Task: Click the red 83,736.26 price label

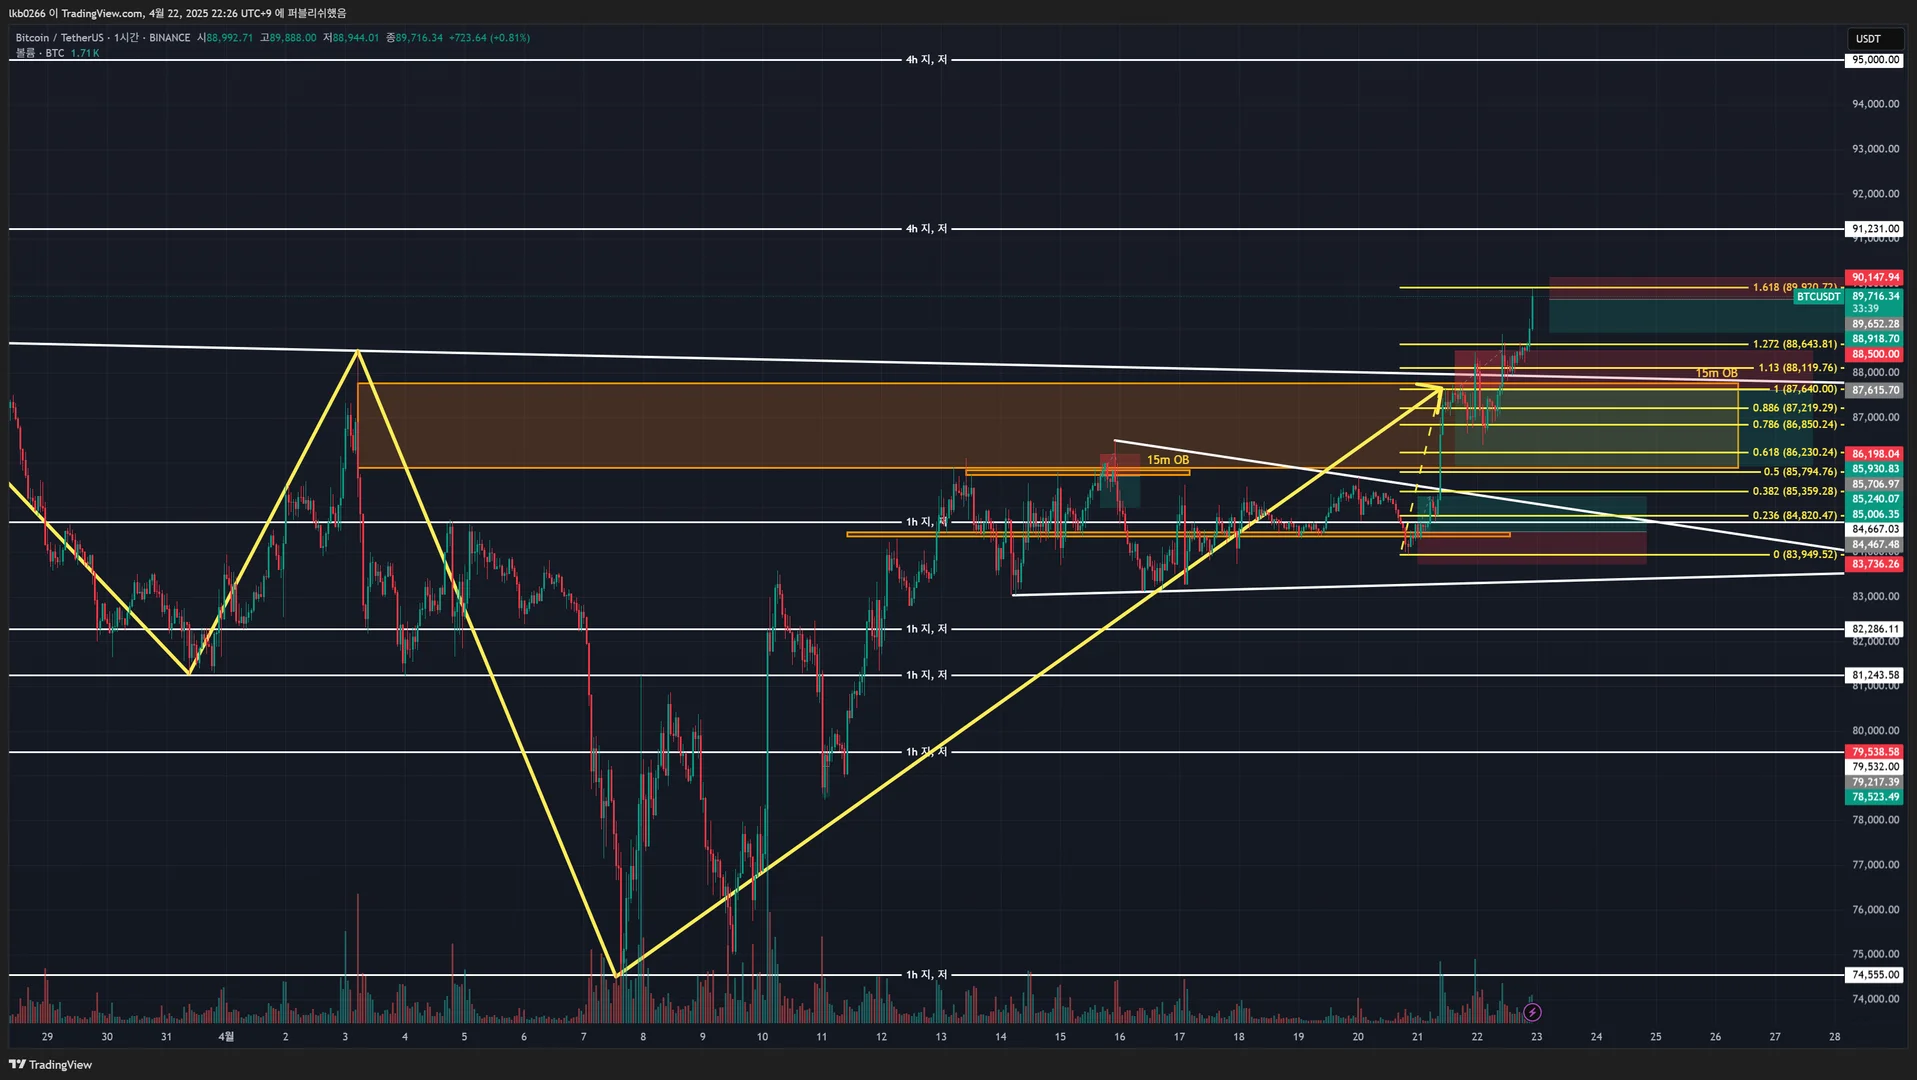Action: tap(1875, 564)
